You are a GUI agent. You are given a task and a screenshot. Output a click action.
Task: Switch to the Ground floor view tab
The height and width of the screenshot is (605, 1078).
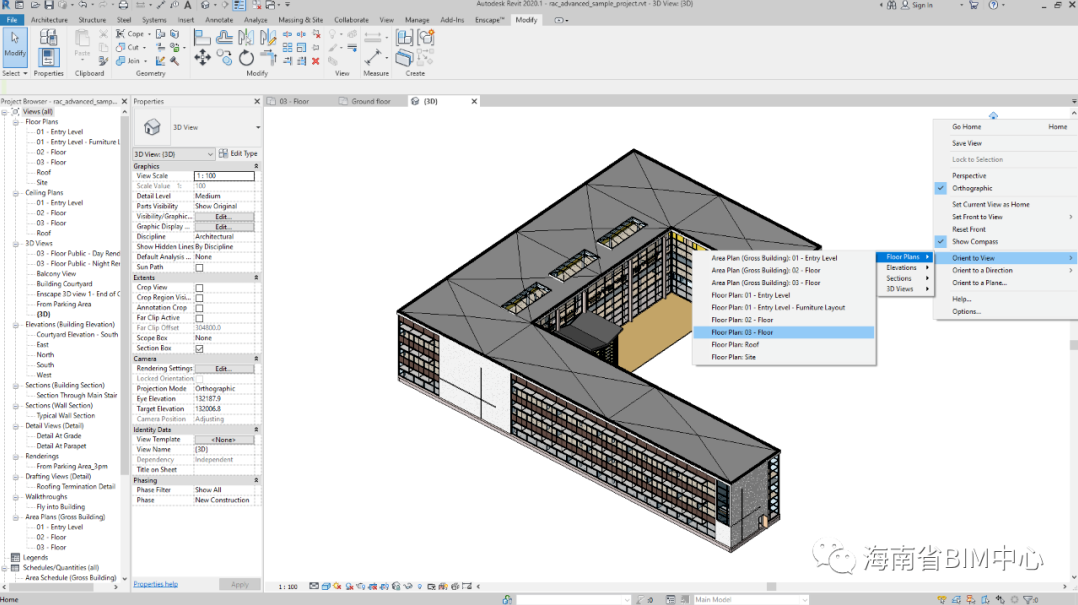(370, 101)
